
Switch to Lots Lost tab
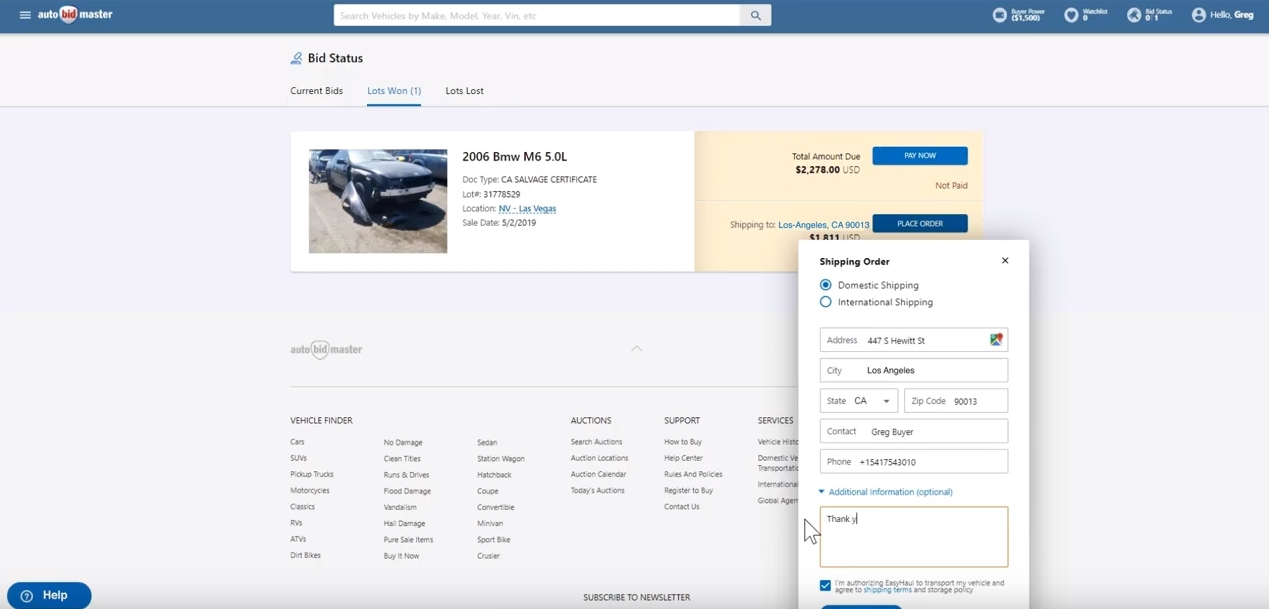pyautogui.click(x=464, y=91)
